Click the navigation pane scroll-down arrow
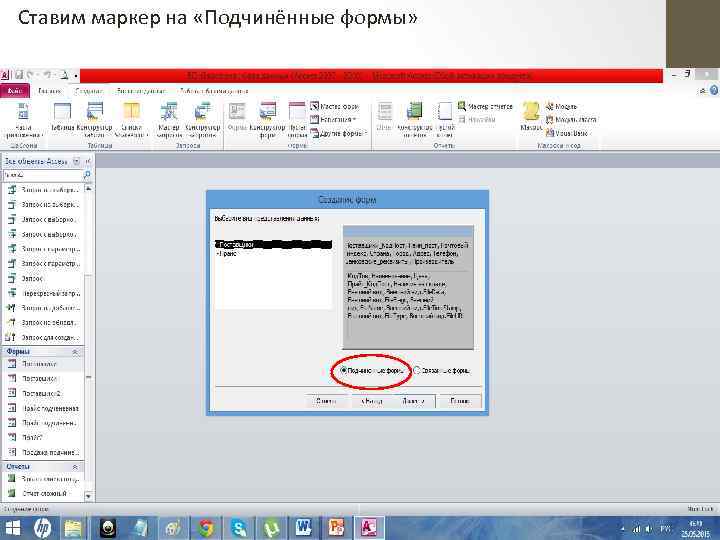The height and width of the screenshot is (540, 720). (88, 496)
